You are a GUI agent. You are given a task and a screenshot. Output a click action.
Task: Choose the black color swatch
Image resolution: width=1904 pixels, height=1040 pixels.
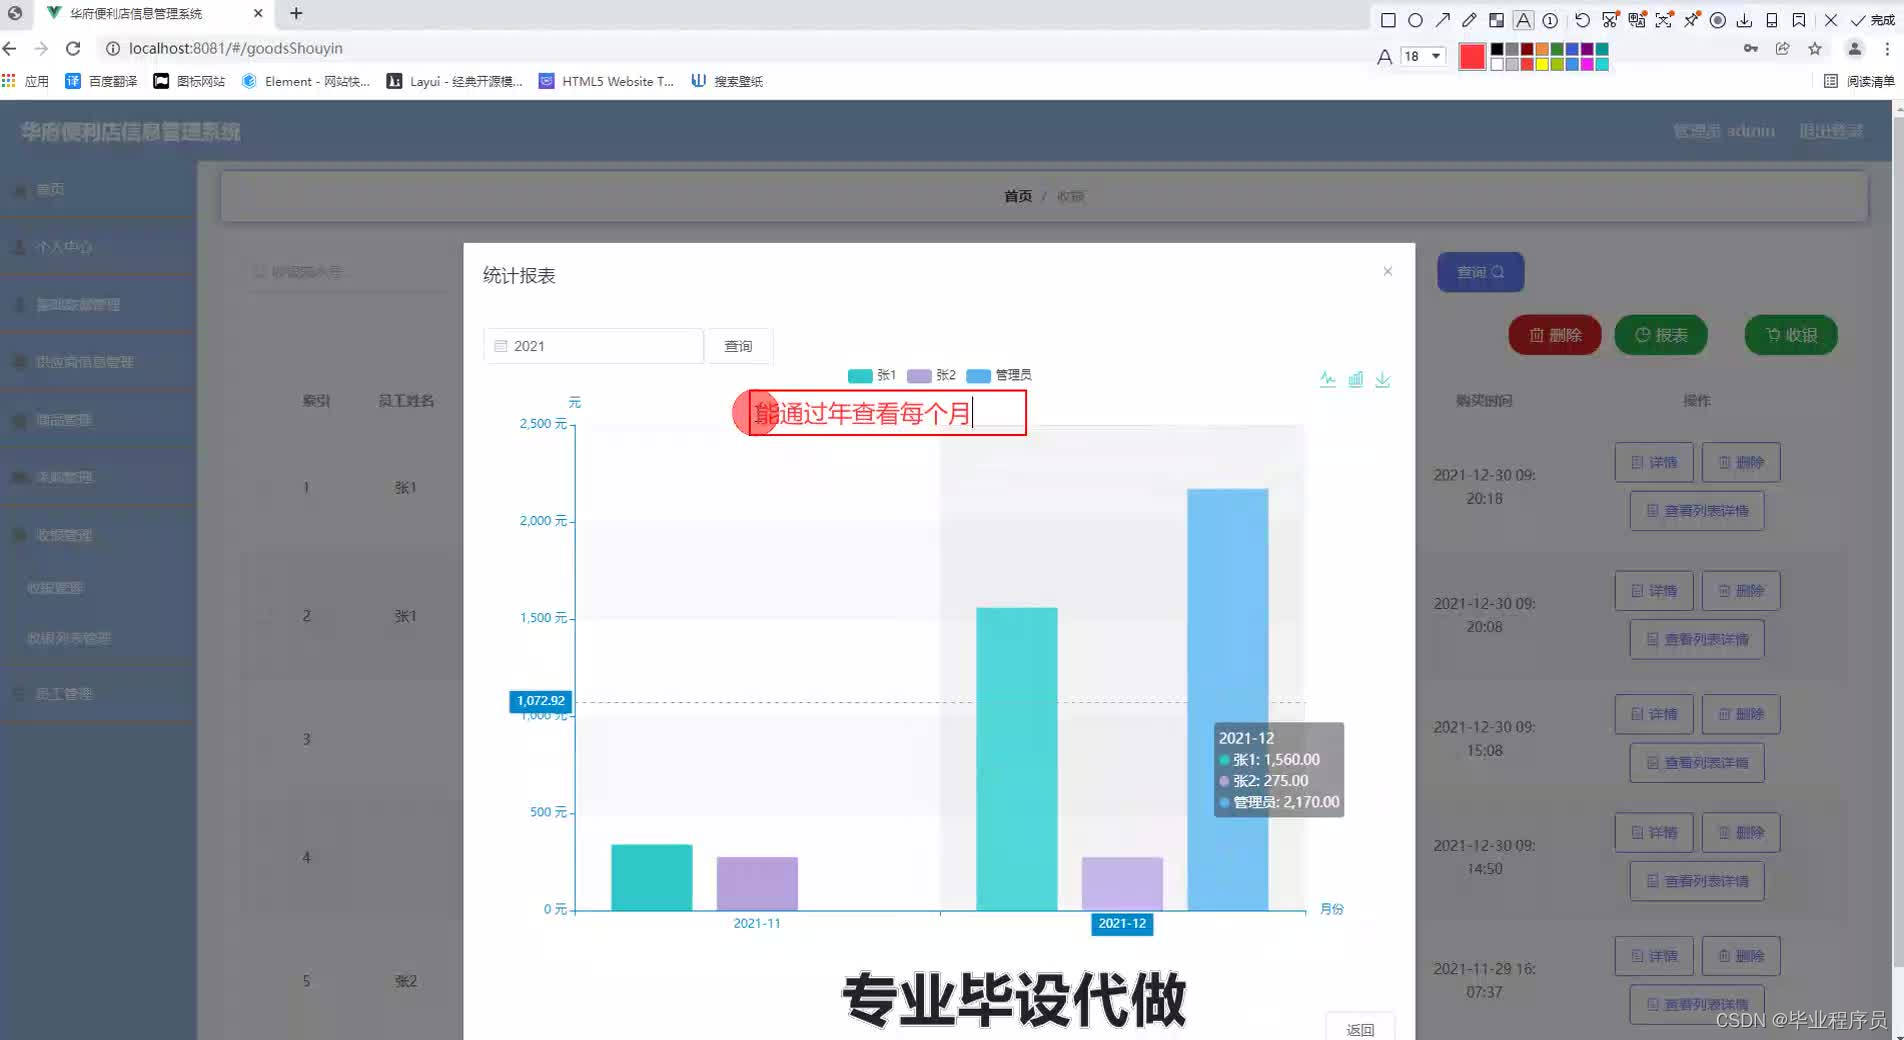[1497, 49]
